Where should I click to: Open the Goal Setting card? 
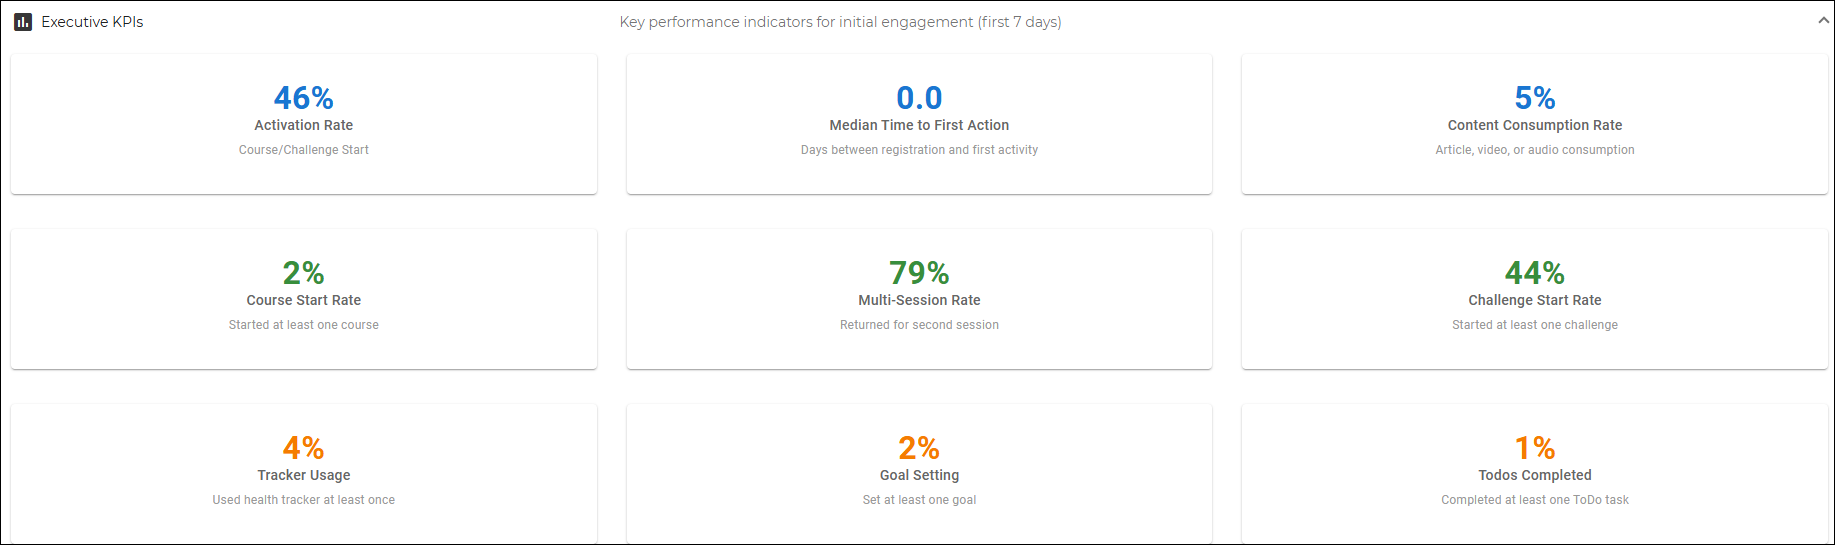point(919,474)
